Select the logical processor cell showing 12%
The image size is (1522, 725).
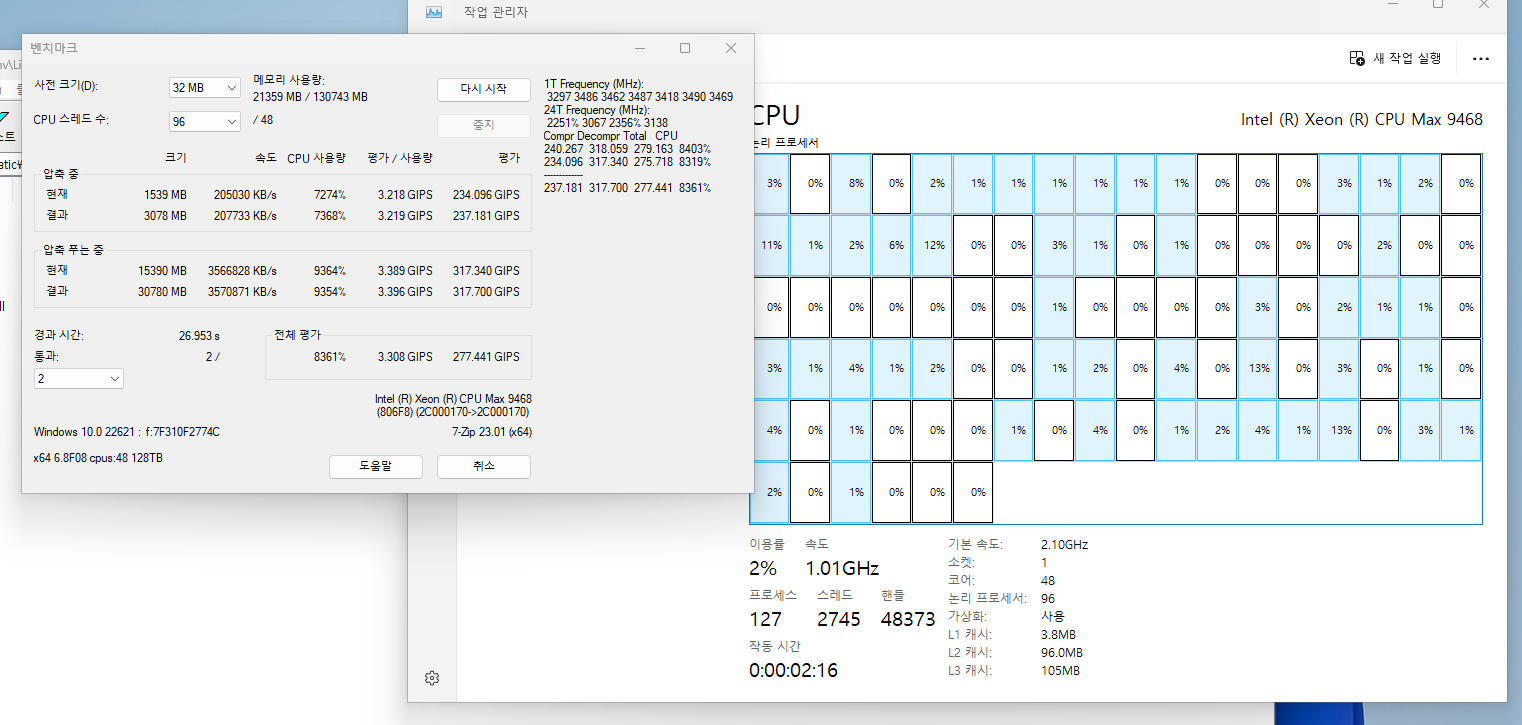tap(932, 245)
